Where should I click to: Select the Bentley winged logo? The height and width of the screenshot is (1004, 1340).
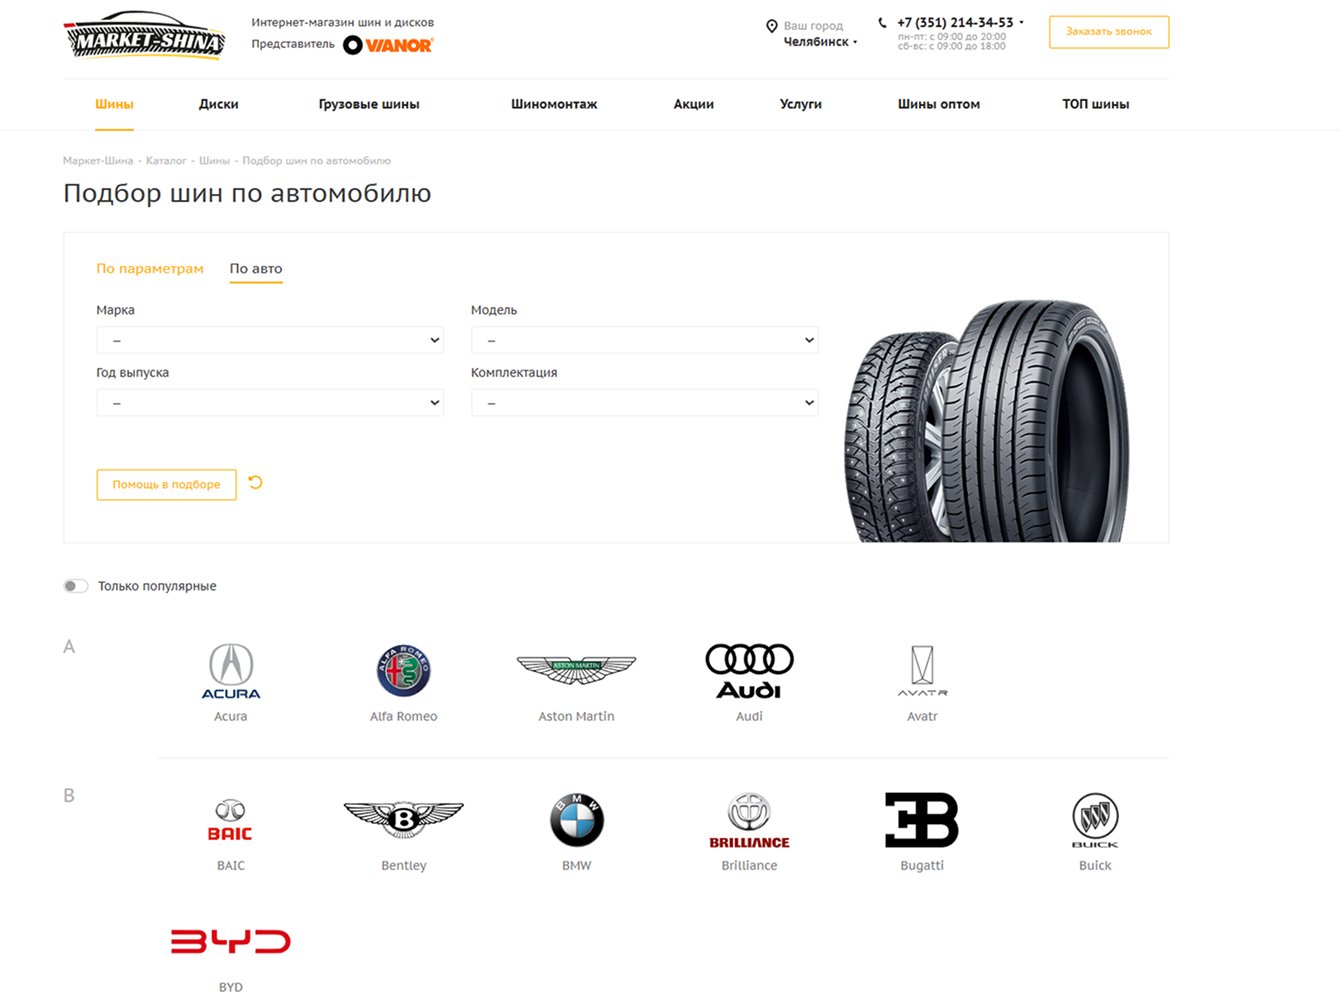click(x=404, y=820)
